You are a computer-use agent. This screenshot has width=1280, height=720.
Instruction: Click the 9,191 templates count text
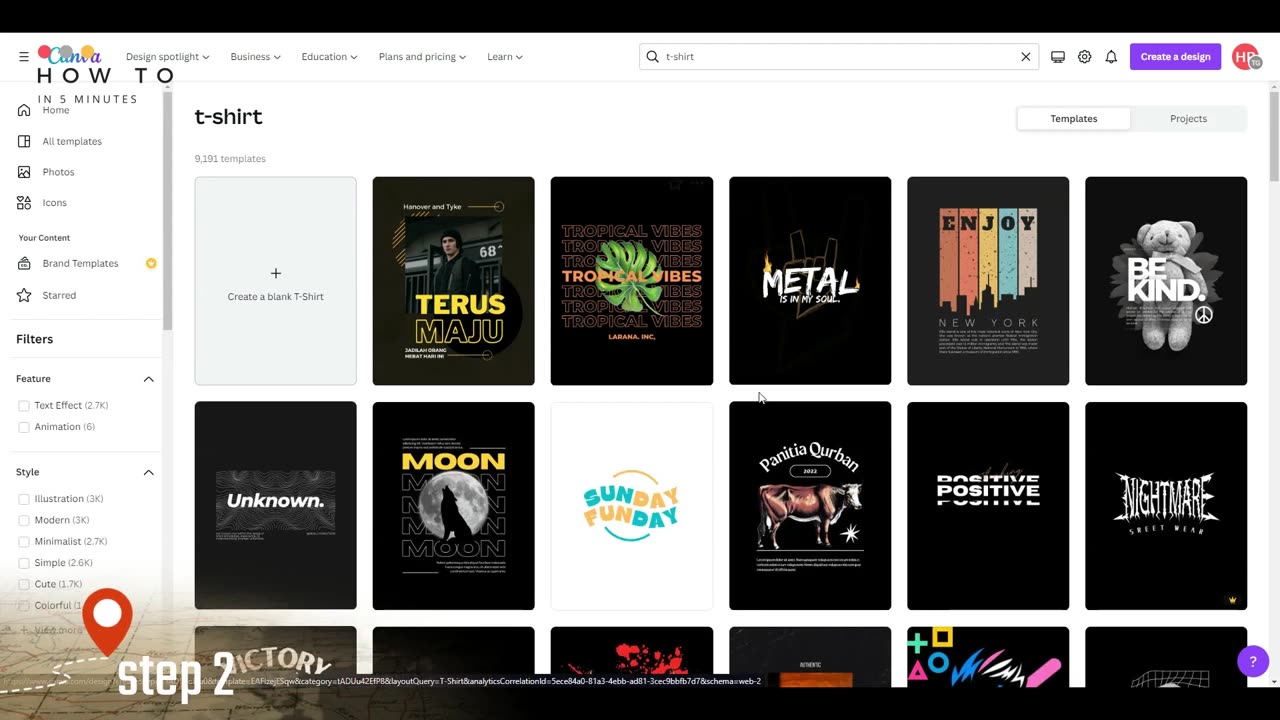pyautogui.click(x=230, y=159)
